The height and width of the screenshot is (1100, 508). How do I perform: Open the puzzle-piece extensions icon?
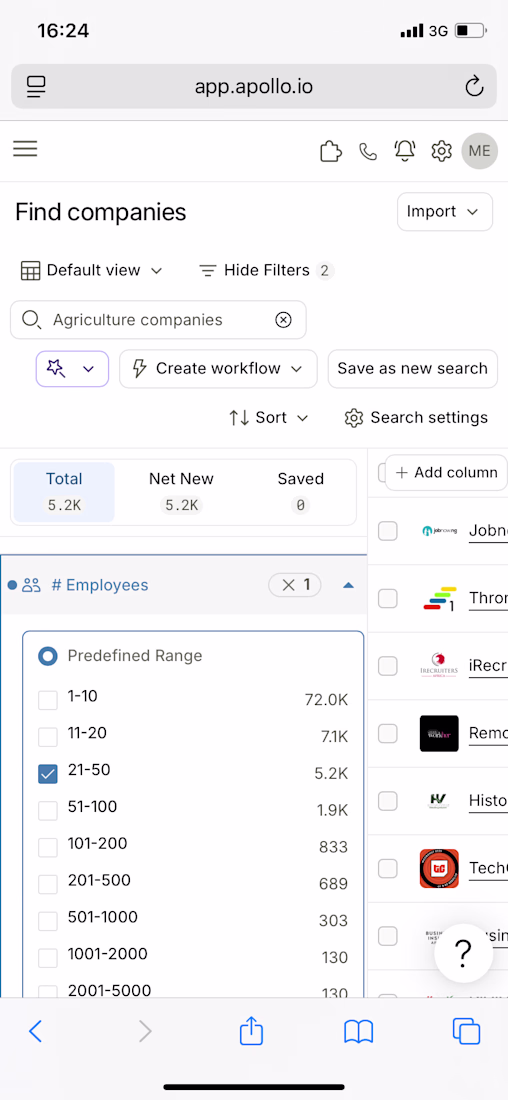(331, 151)
